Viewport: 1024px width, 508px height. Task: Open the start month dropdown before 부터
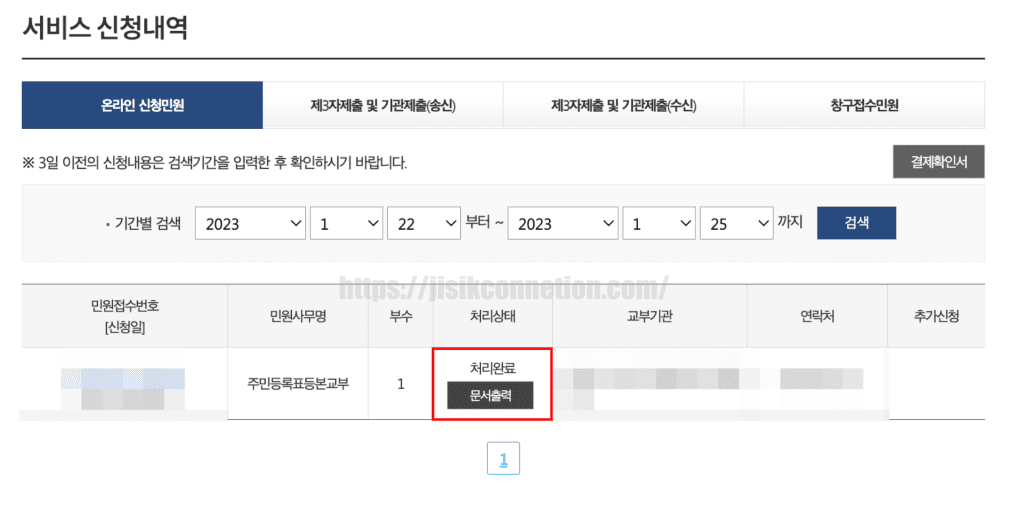346,223
